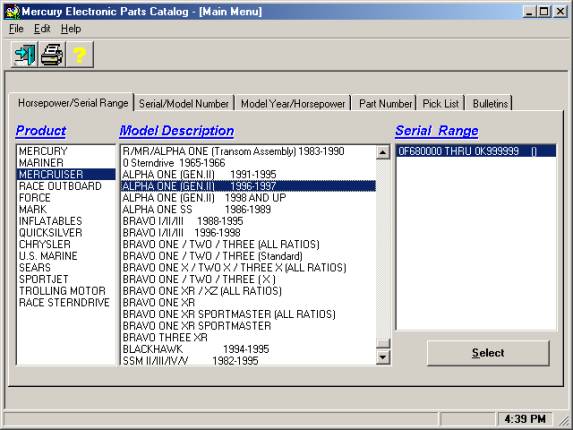573x430 pixels.
Task: Select U.S. MARINE product
Action: point(66,256)
